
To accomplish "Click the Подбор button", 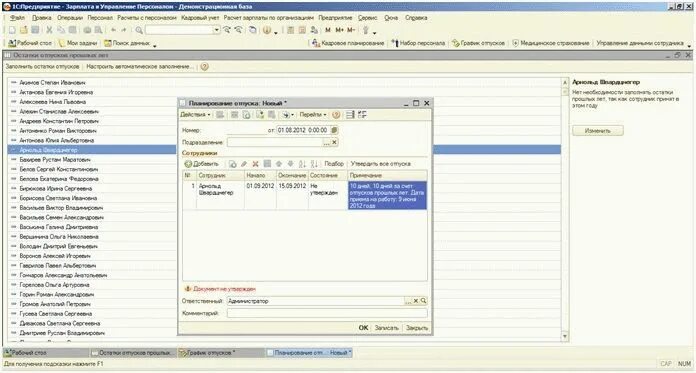I will [334, 164].
